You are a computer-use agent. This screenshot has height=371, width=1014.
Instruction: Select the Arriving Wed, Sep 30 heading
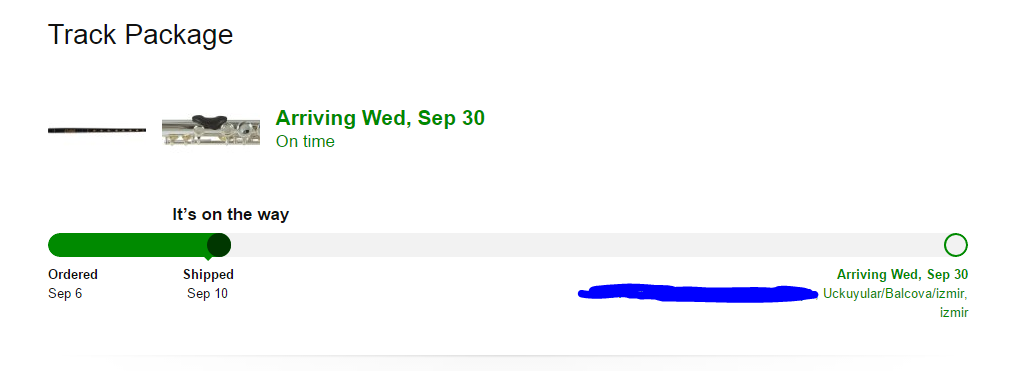pos(380,118)
